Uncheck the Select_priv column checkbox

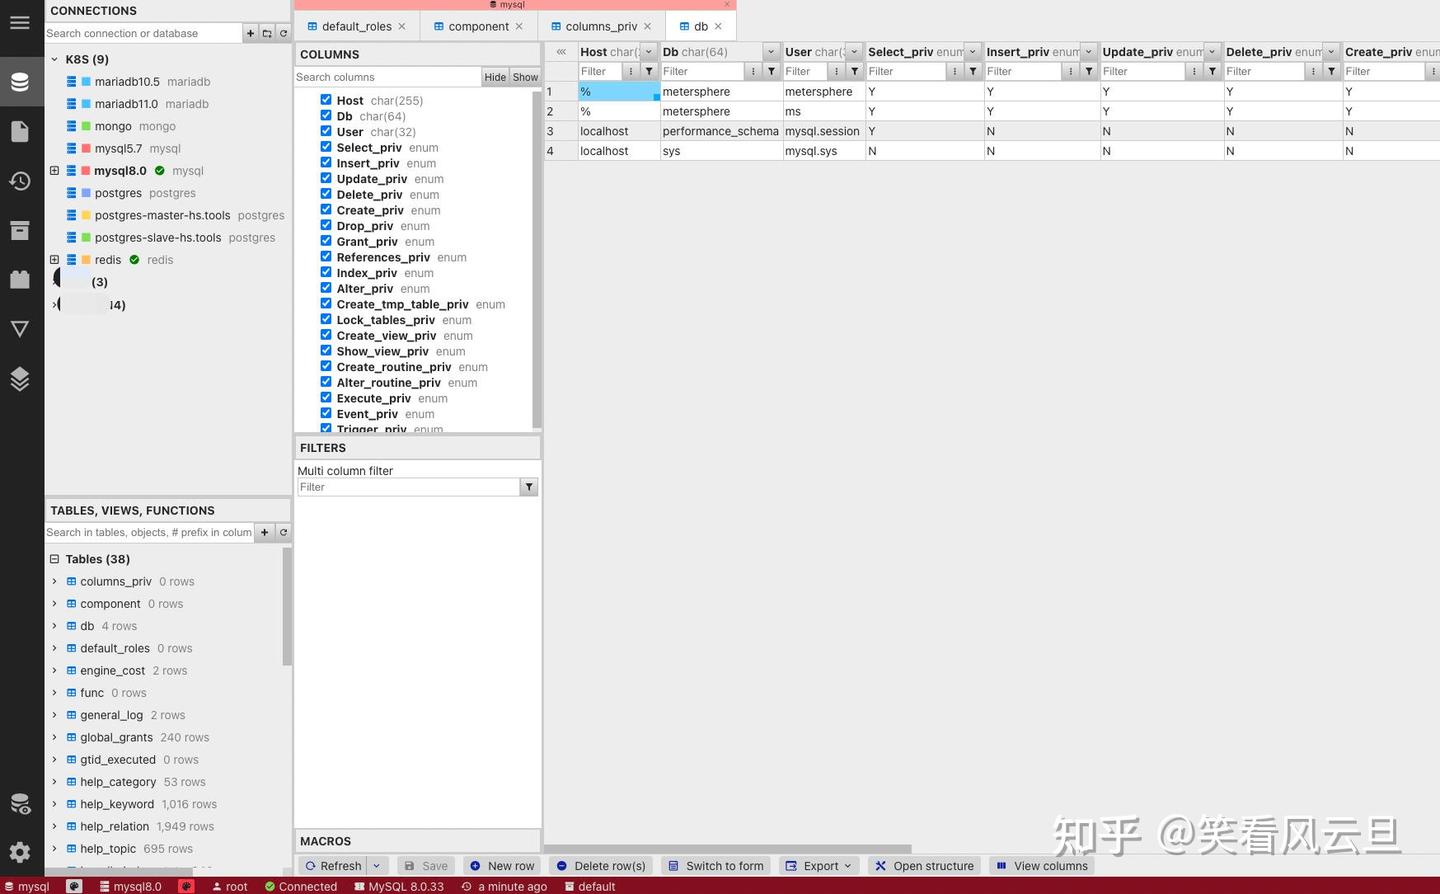pos(325,146)
